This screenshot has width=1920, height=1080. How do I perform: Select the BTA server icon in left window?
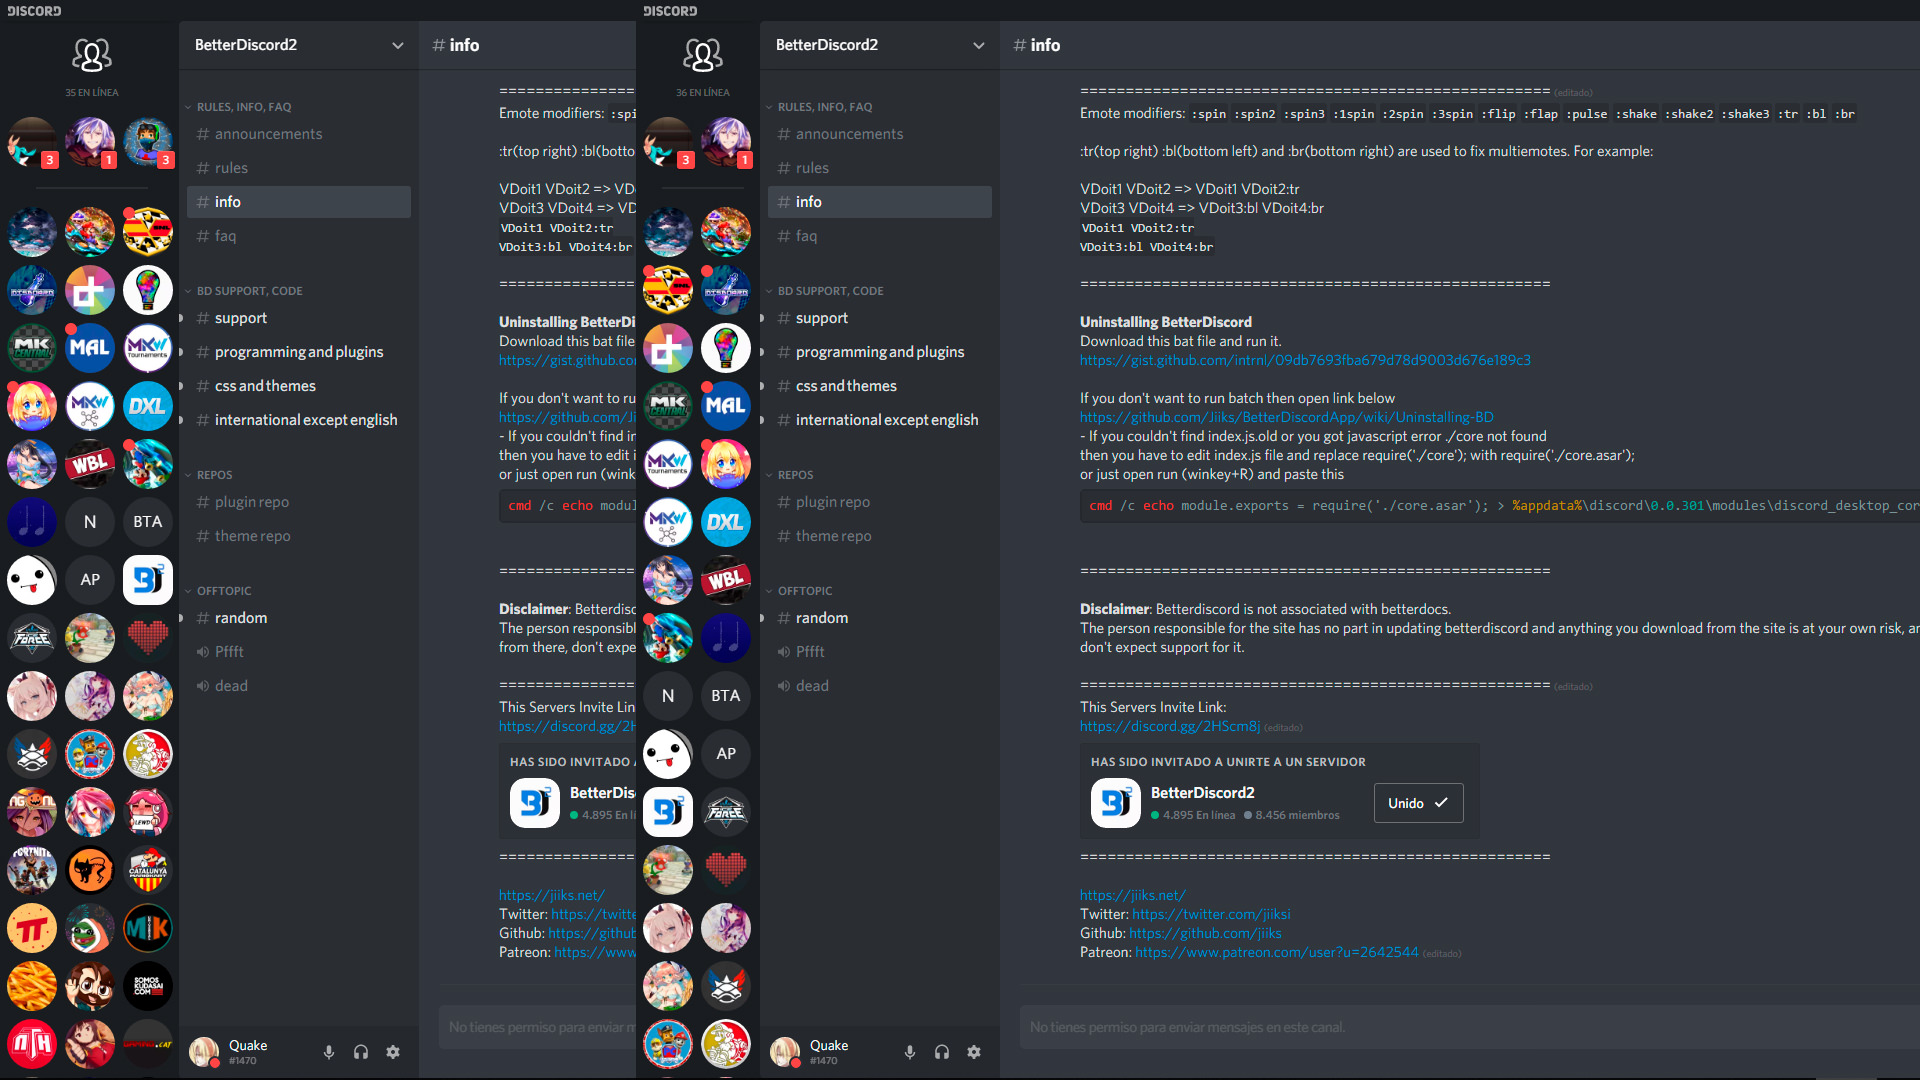tap(148, 522)
